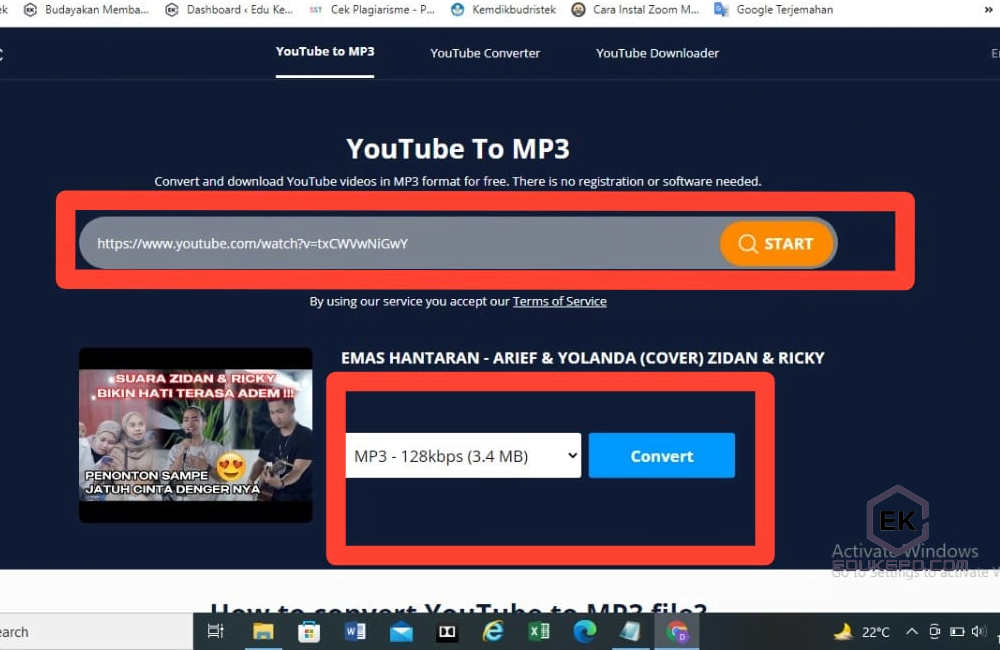Image resolution: width=1000 pixels, height=650 pixels.
Task: Click the battery icon in the tray
Action: click(957, 632)
